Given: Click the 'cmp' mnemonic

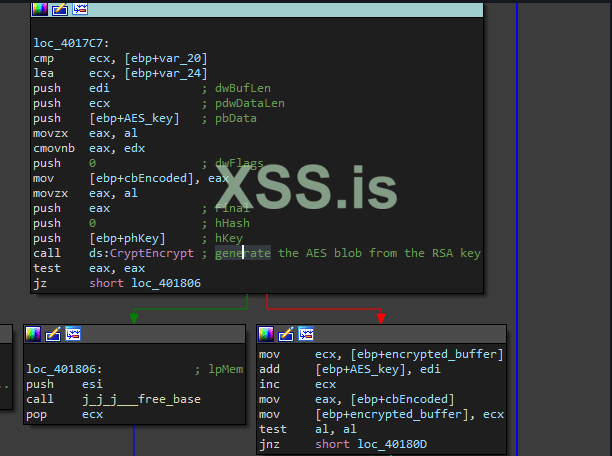Looking at the screenshot, I should 43,59.
